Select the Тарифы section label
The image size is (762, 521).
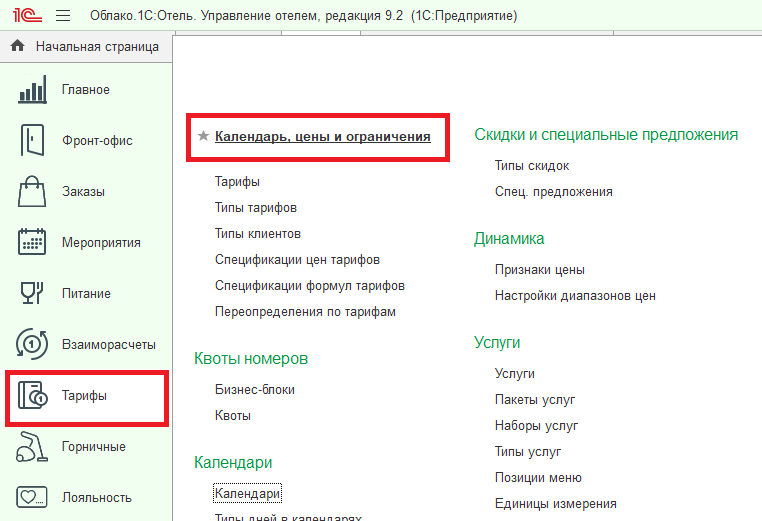pos(84,396)
